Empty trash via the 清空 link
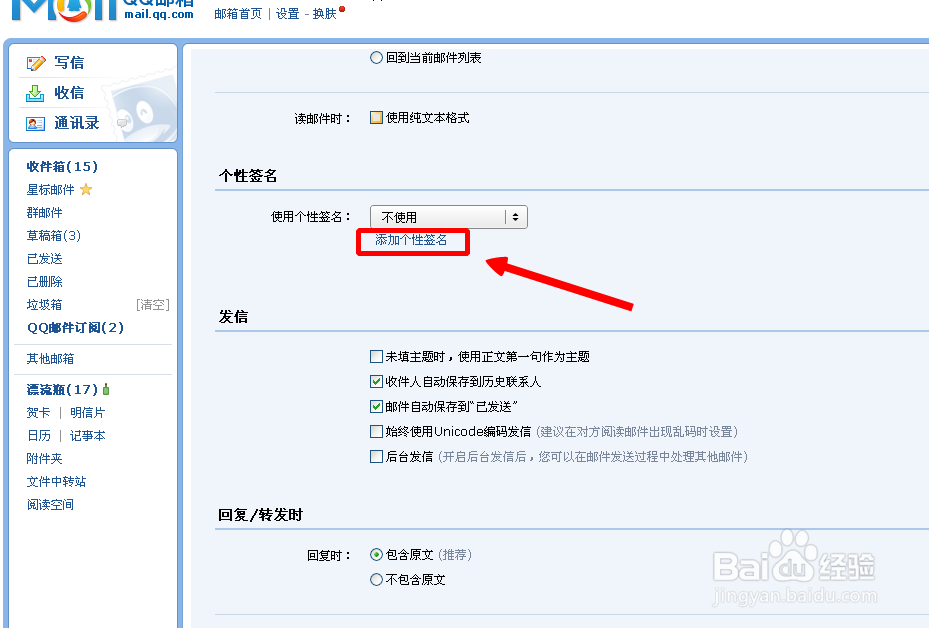 [x=152, y=304]
